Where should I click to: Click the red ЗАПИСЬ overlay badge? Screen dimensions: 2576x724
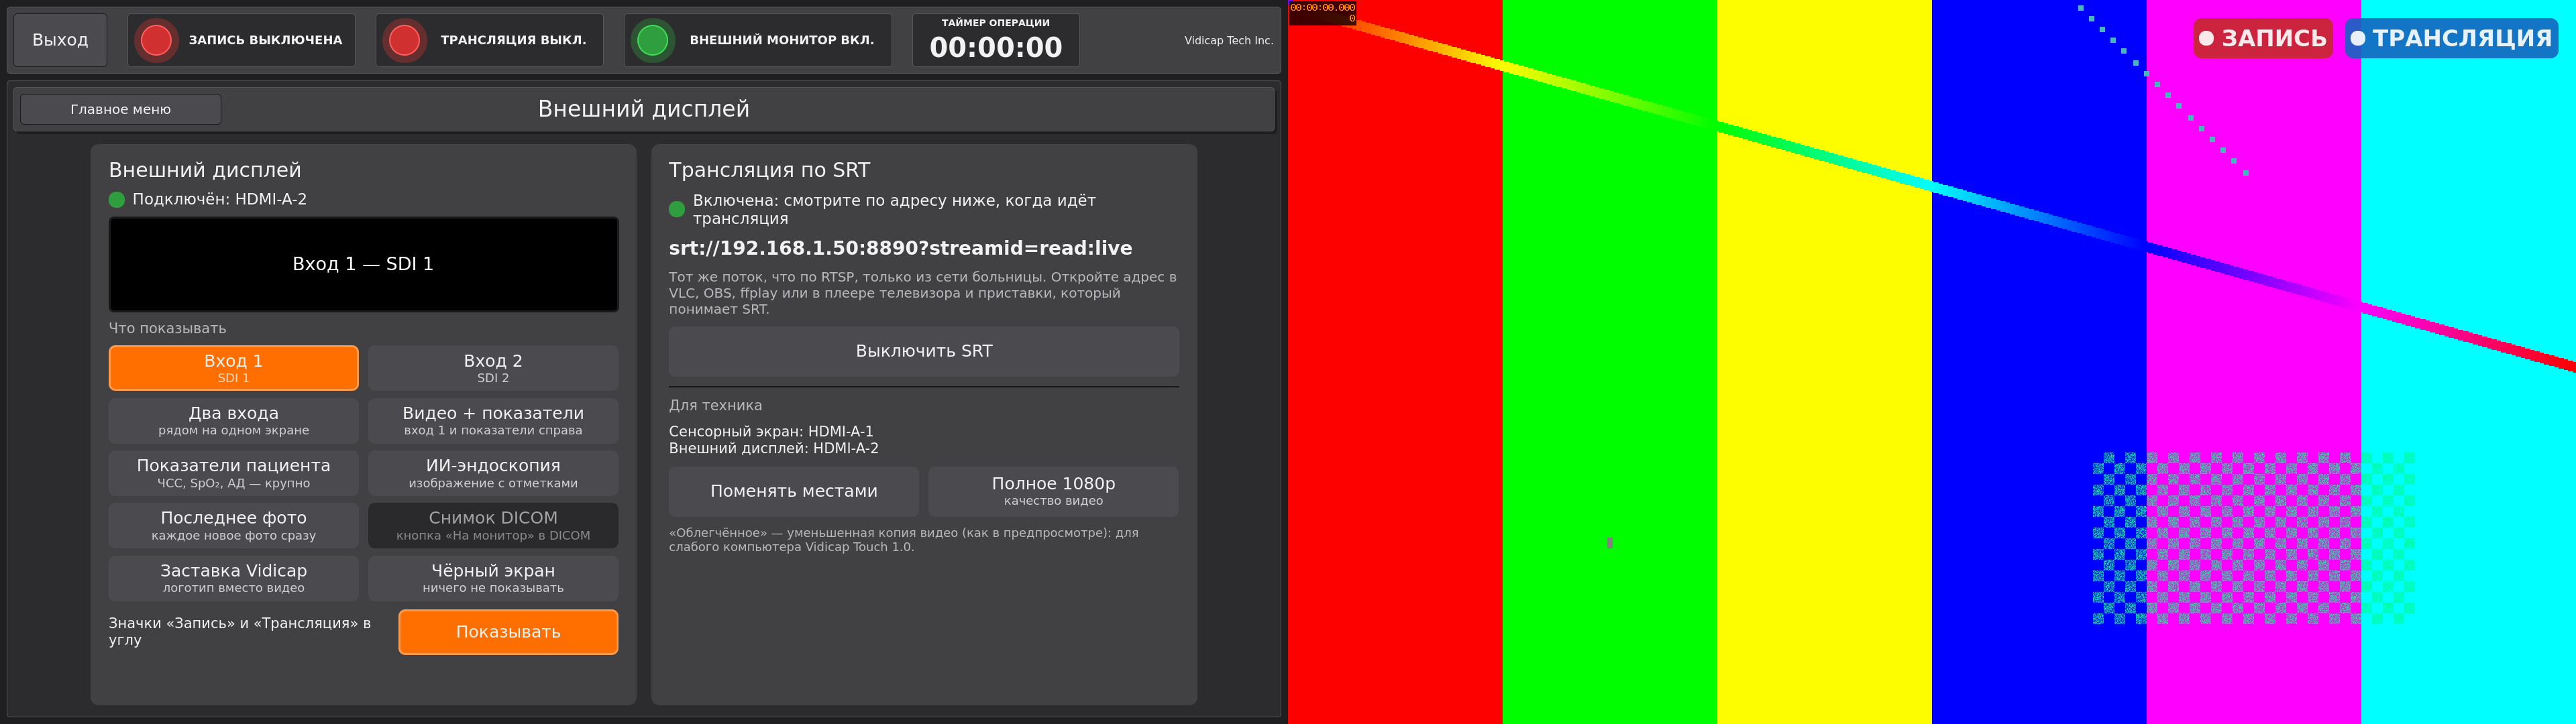point(2262,38)
